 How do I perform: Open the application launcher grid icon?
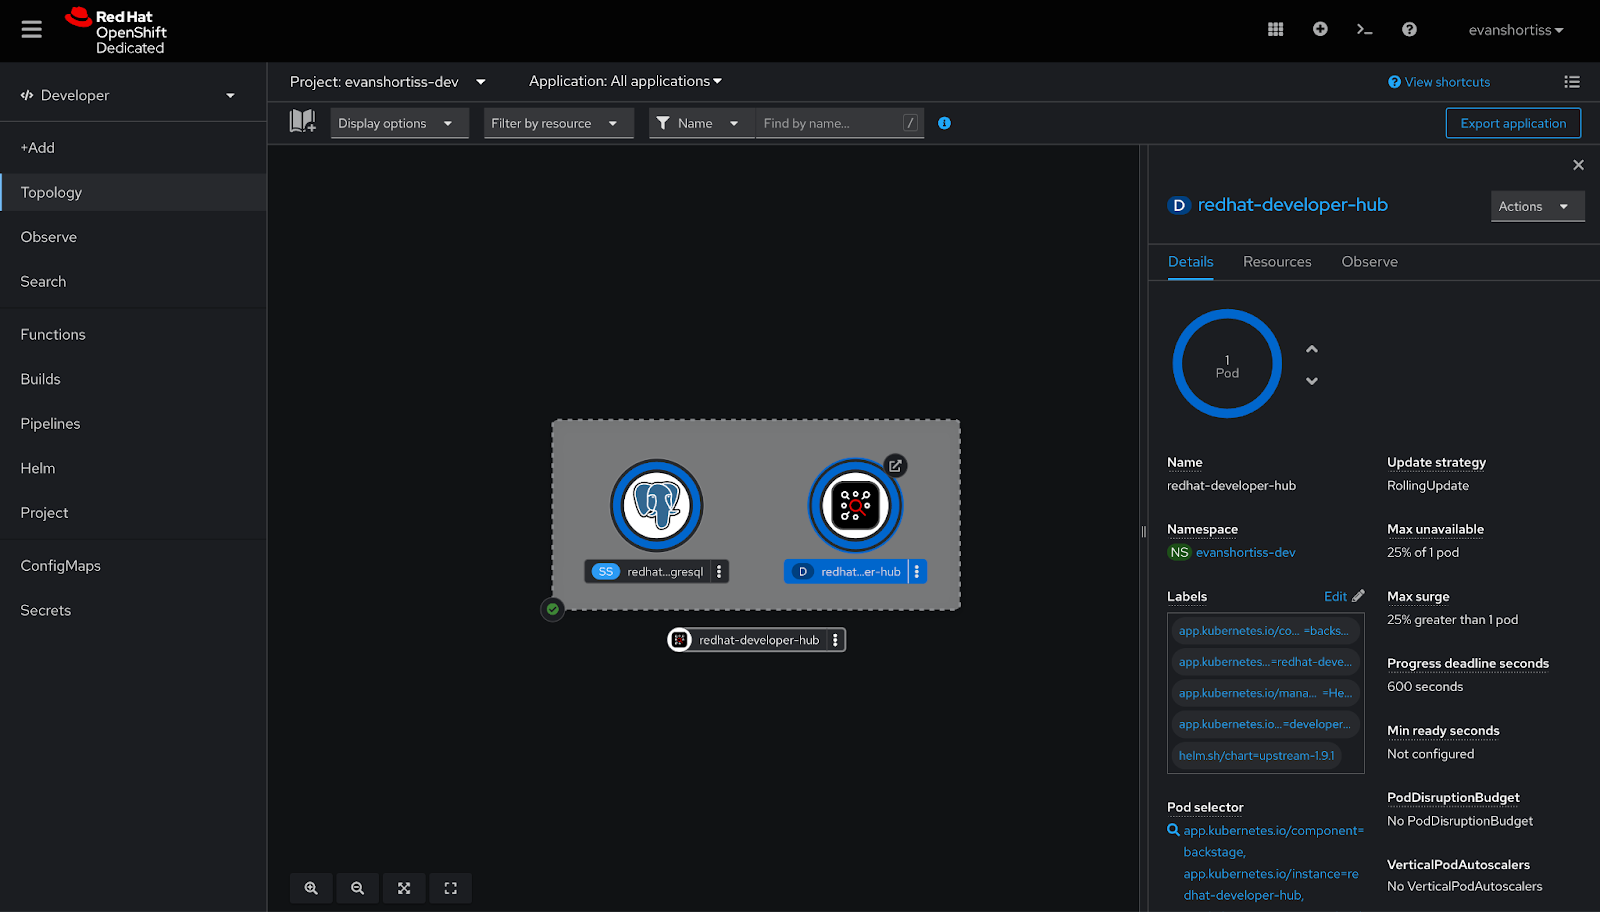pos(1275,30)
